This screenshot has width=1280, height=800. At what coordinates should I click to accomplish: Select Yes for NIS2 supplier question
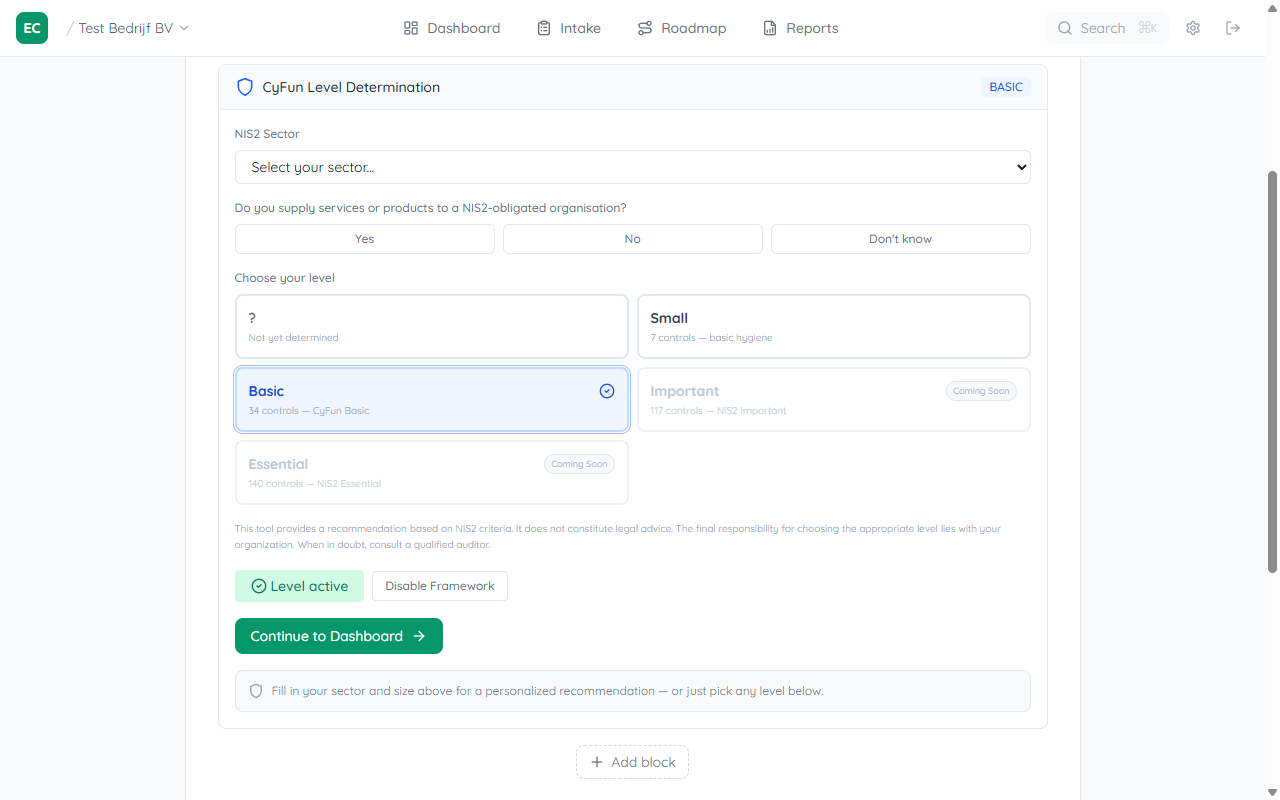364,239
